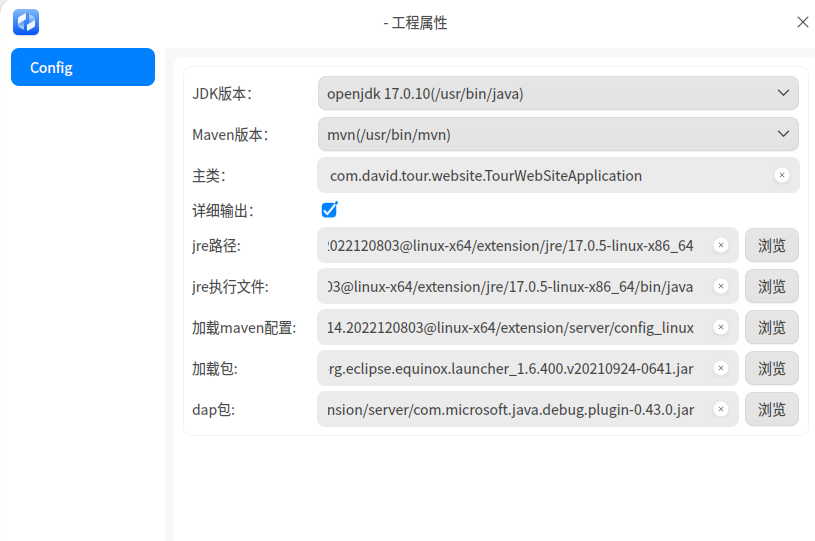Click the jre路径 input field
This screenshot has width=815, height=541.
(528, 245)
